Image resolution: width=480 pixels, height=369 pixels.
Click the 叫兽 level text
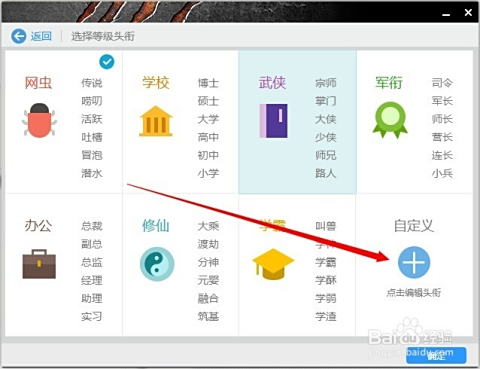[x=326, y=226]
